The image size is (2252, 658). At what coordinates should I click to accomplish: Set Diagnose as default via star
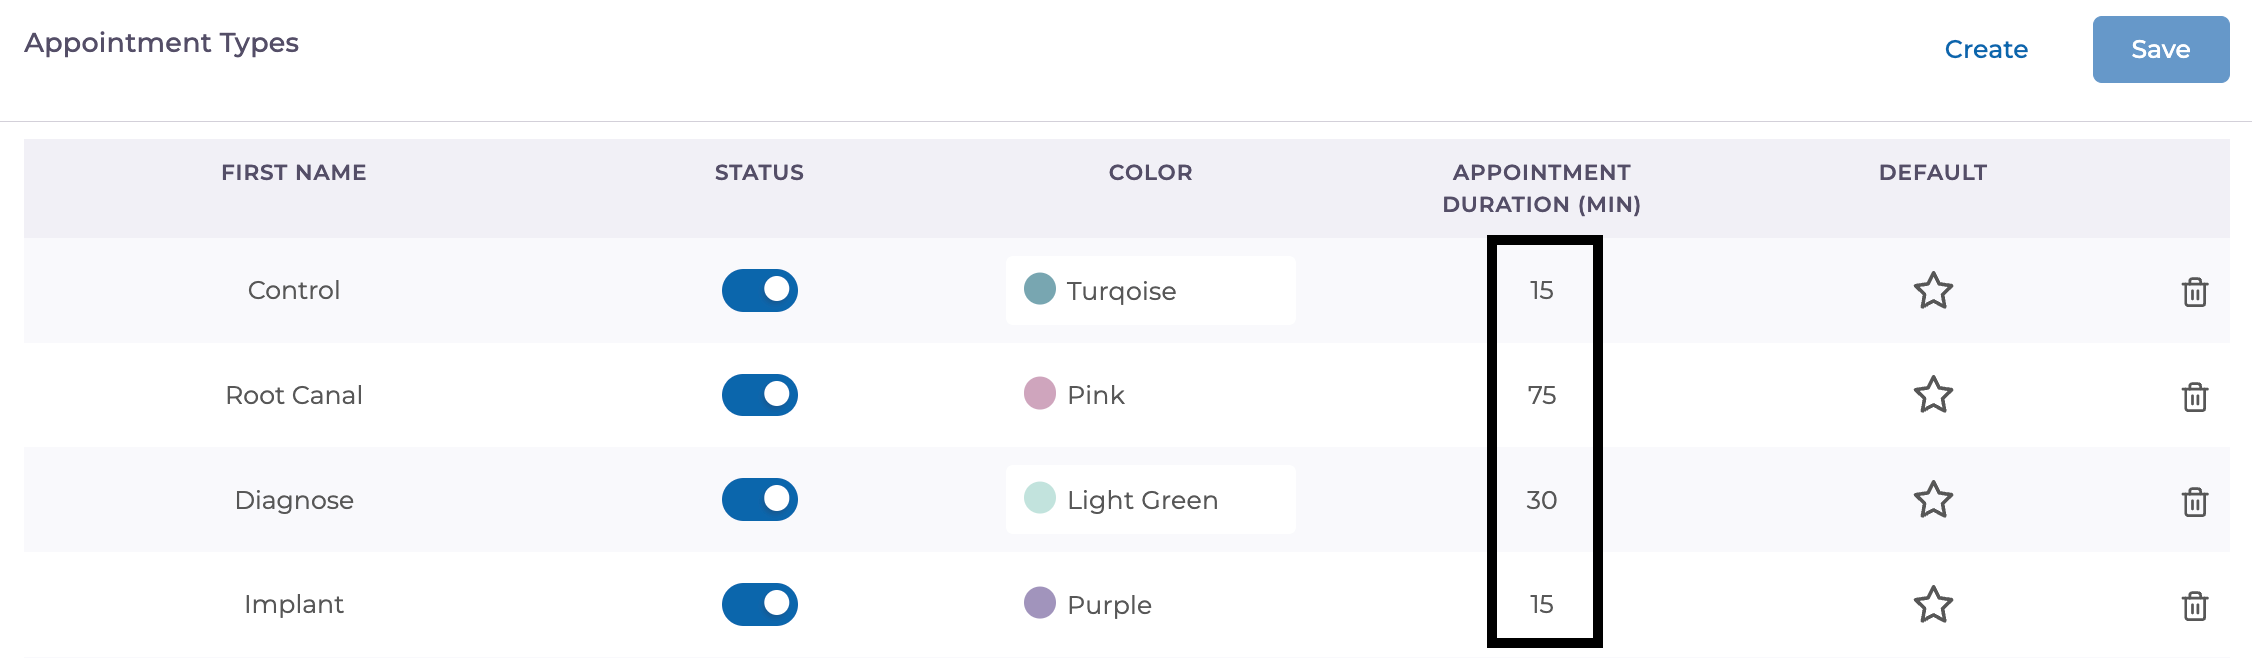pos(1933,500)
